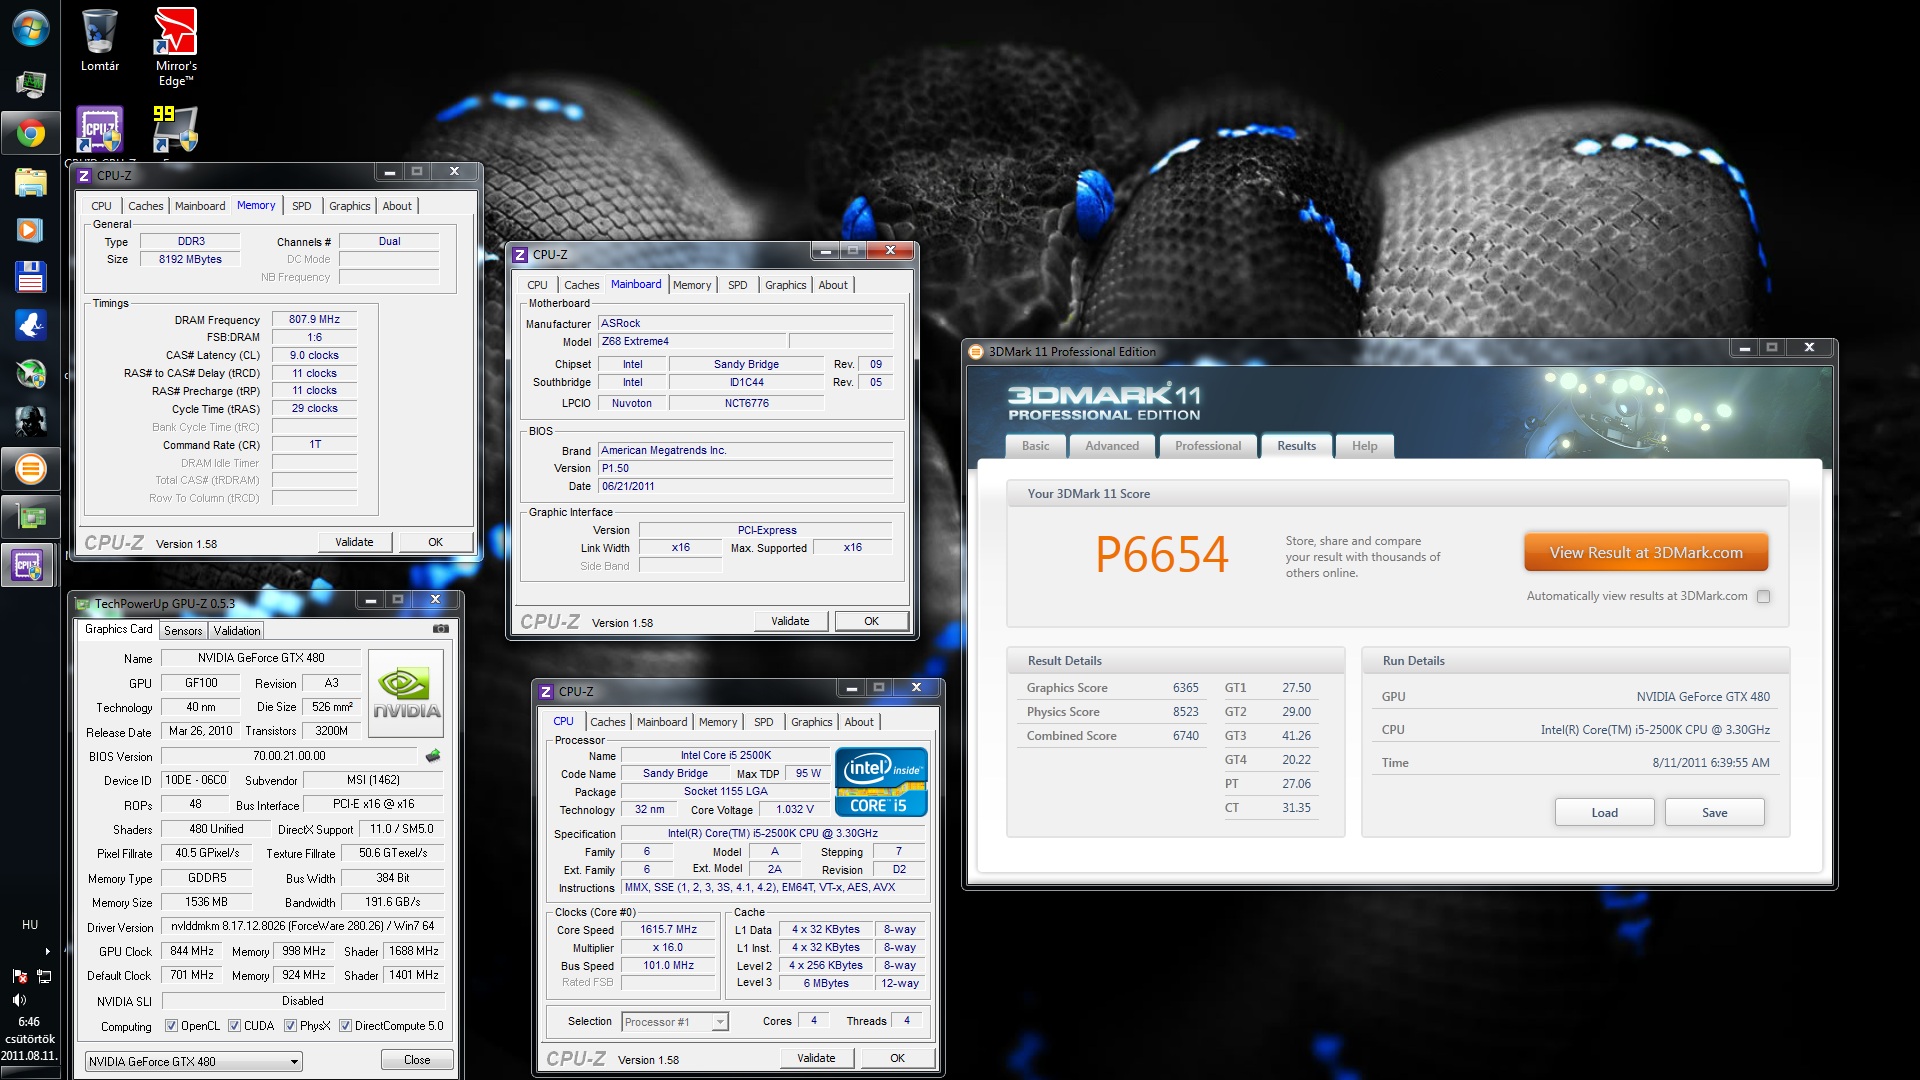Click View Result at 3DMark.com button

1646,553
